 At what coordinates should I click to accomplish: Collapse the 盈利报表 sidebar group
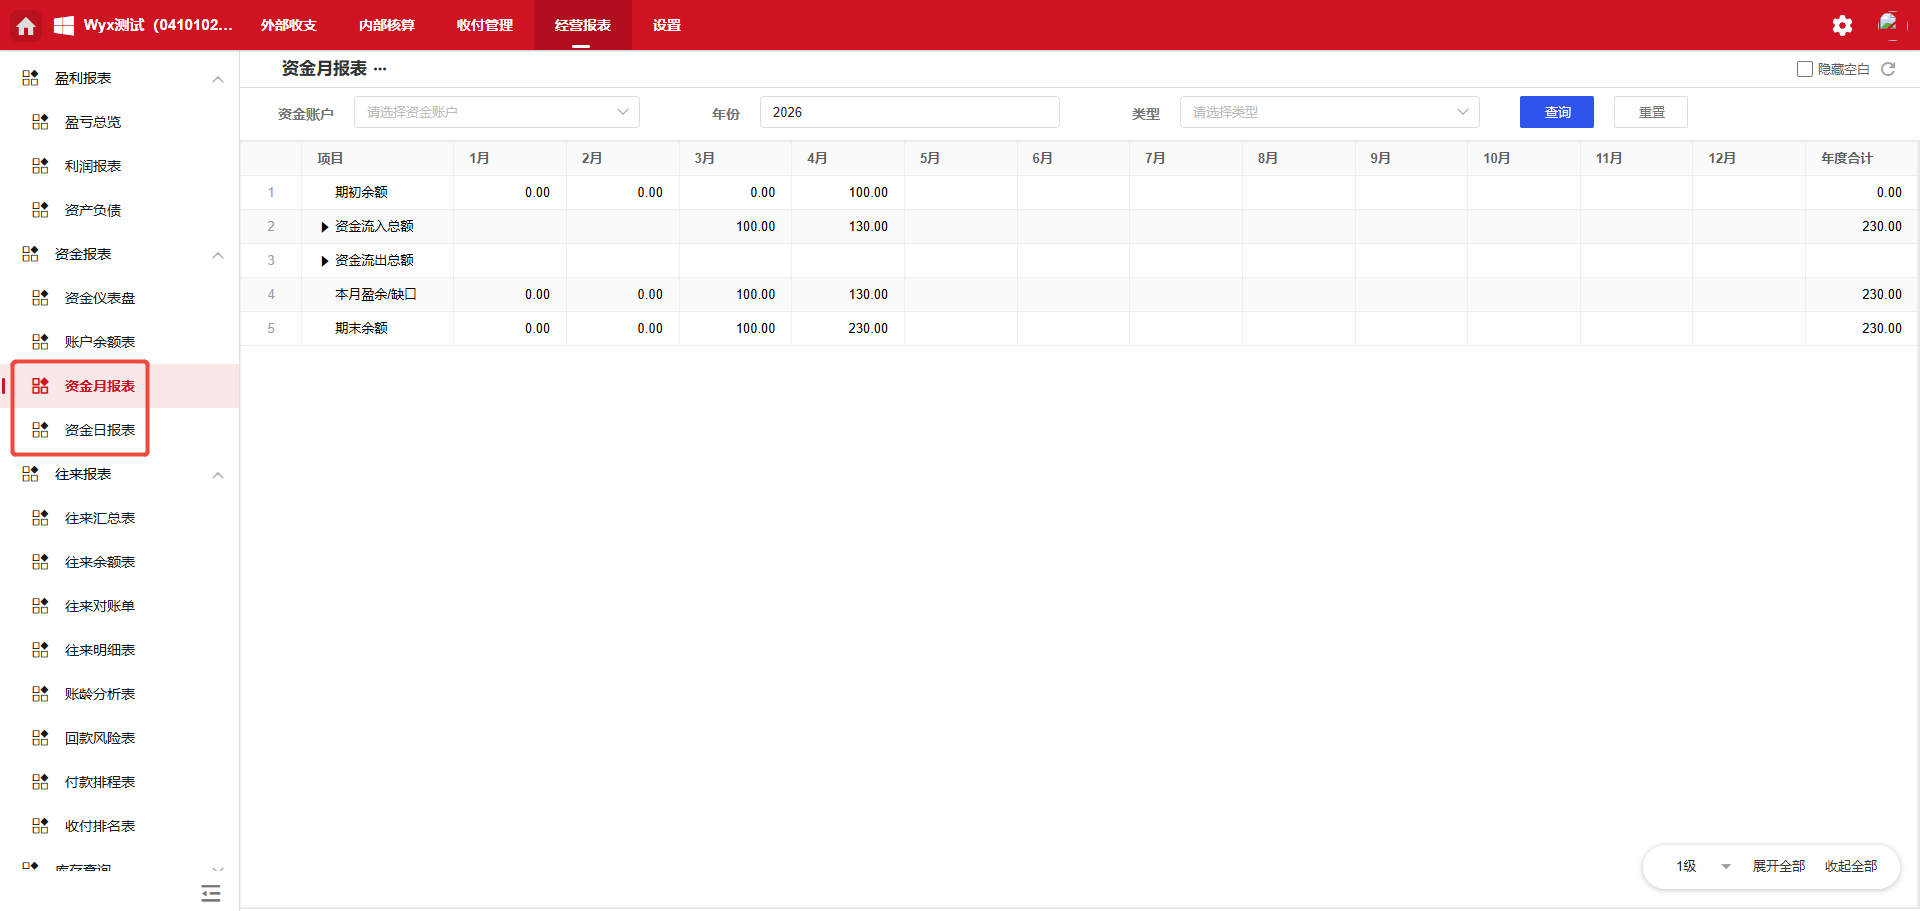click(x=218, y=79)
